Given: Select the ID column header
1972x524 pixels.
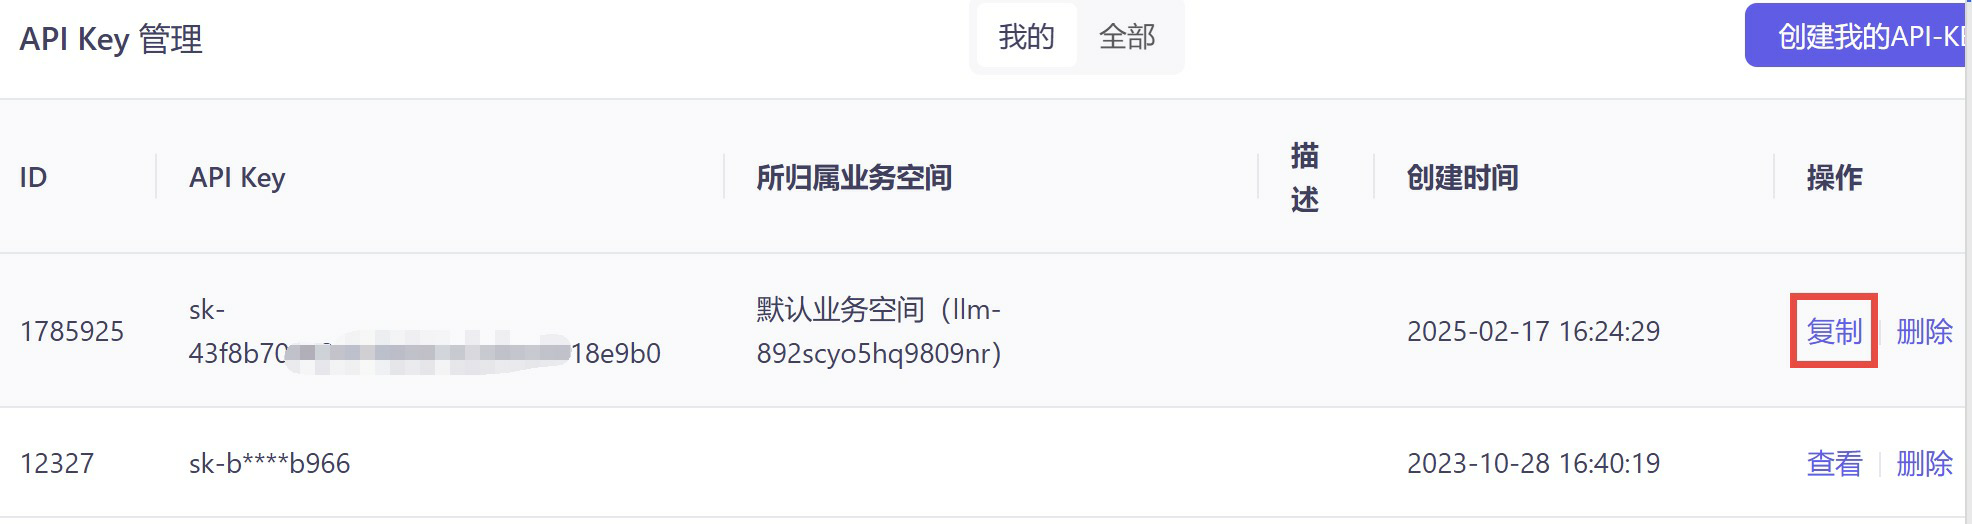Looking at the screenshot, I should click(x=33, y=177).
